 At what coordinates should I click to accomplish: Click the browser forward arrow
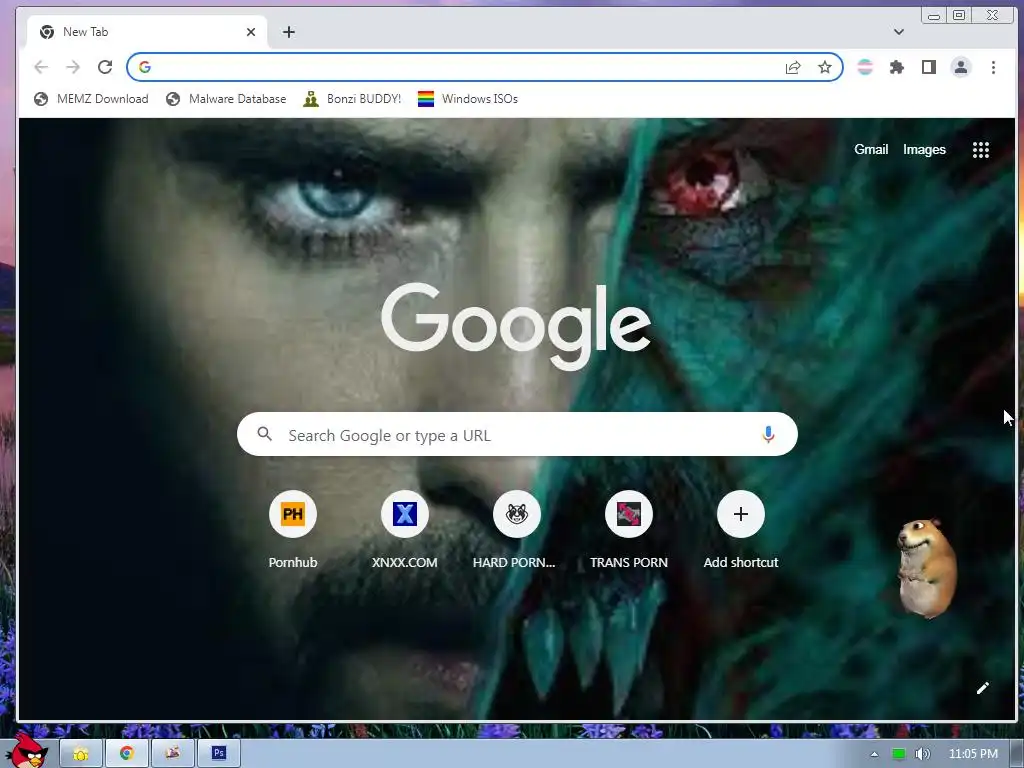click(x=73, y=67)
